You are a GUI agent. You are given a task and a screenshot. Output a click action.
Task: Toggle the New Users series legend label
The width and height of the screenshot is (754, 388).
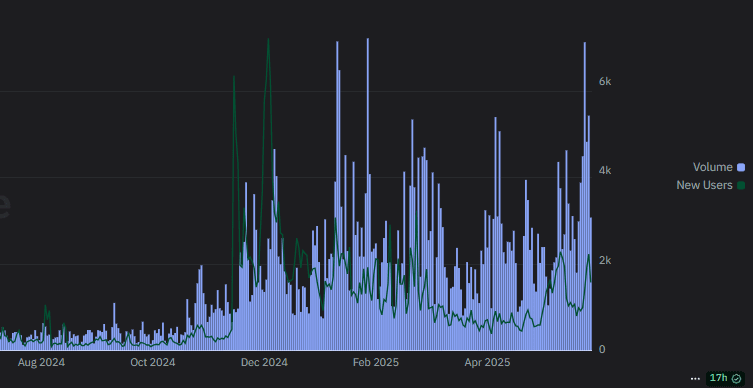(704, 185)
